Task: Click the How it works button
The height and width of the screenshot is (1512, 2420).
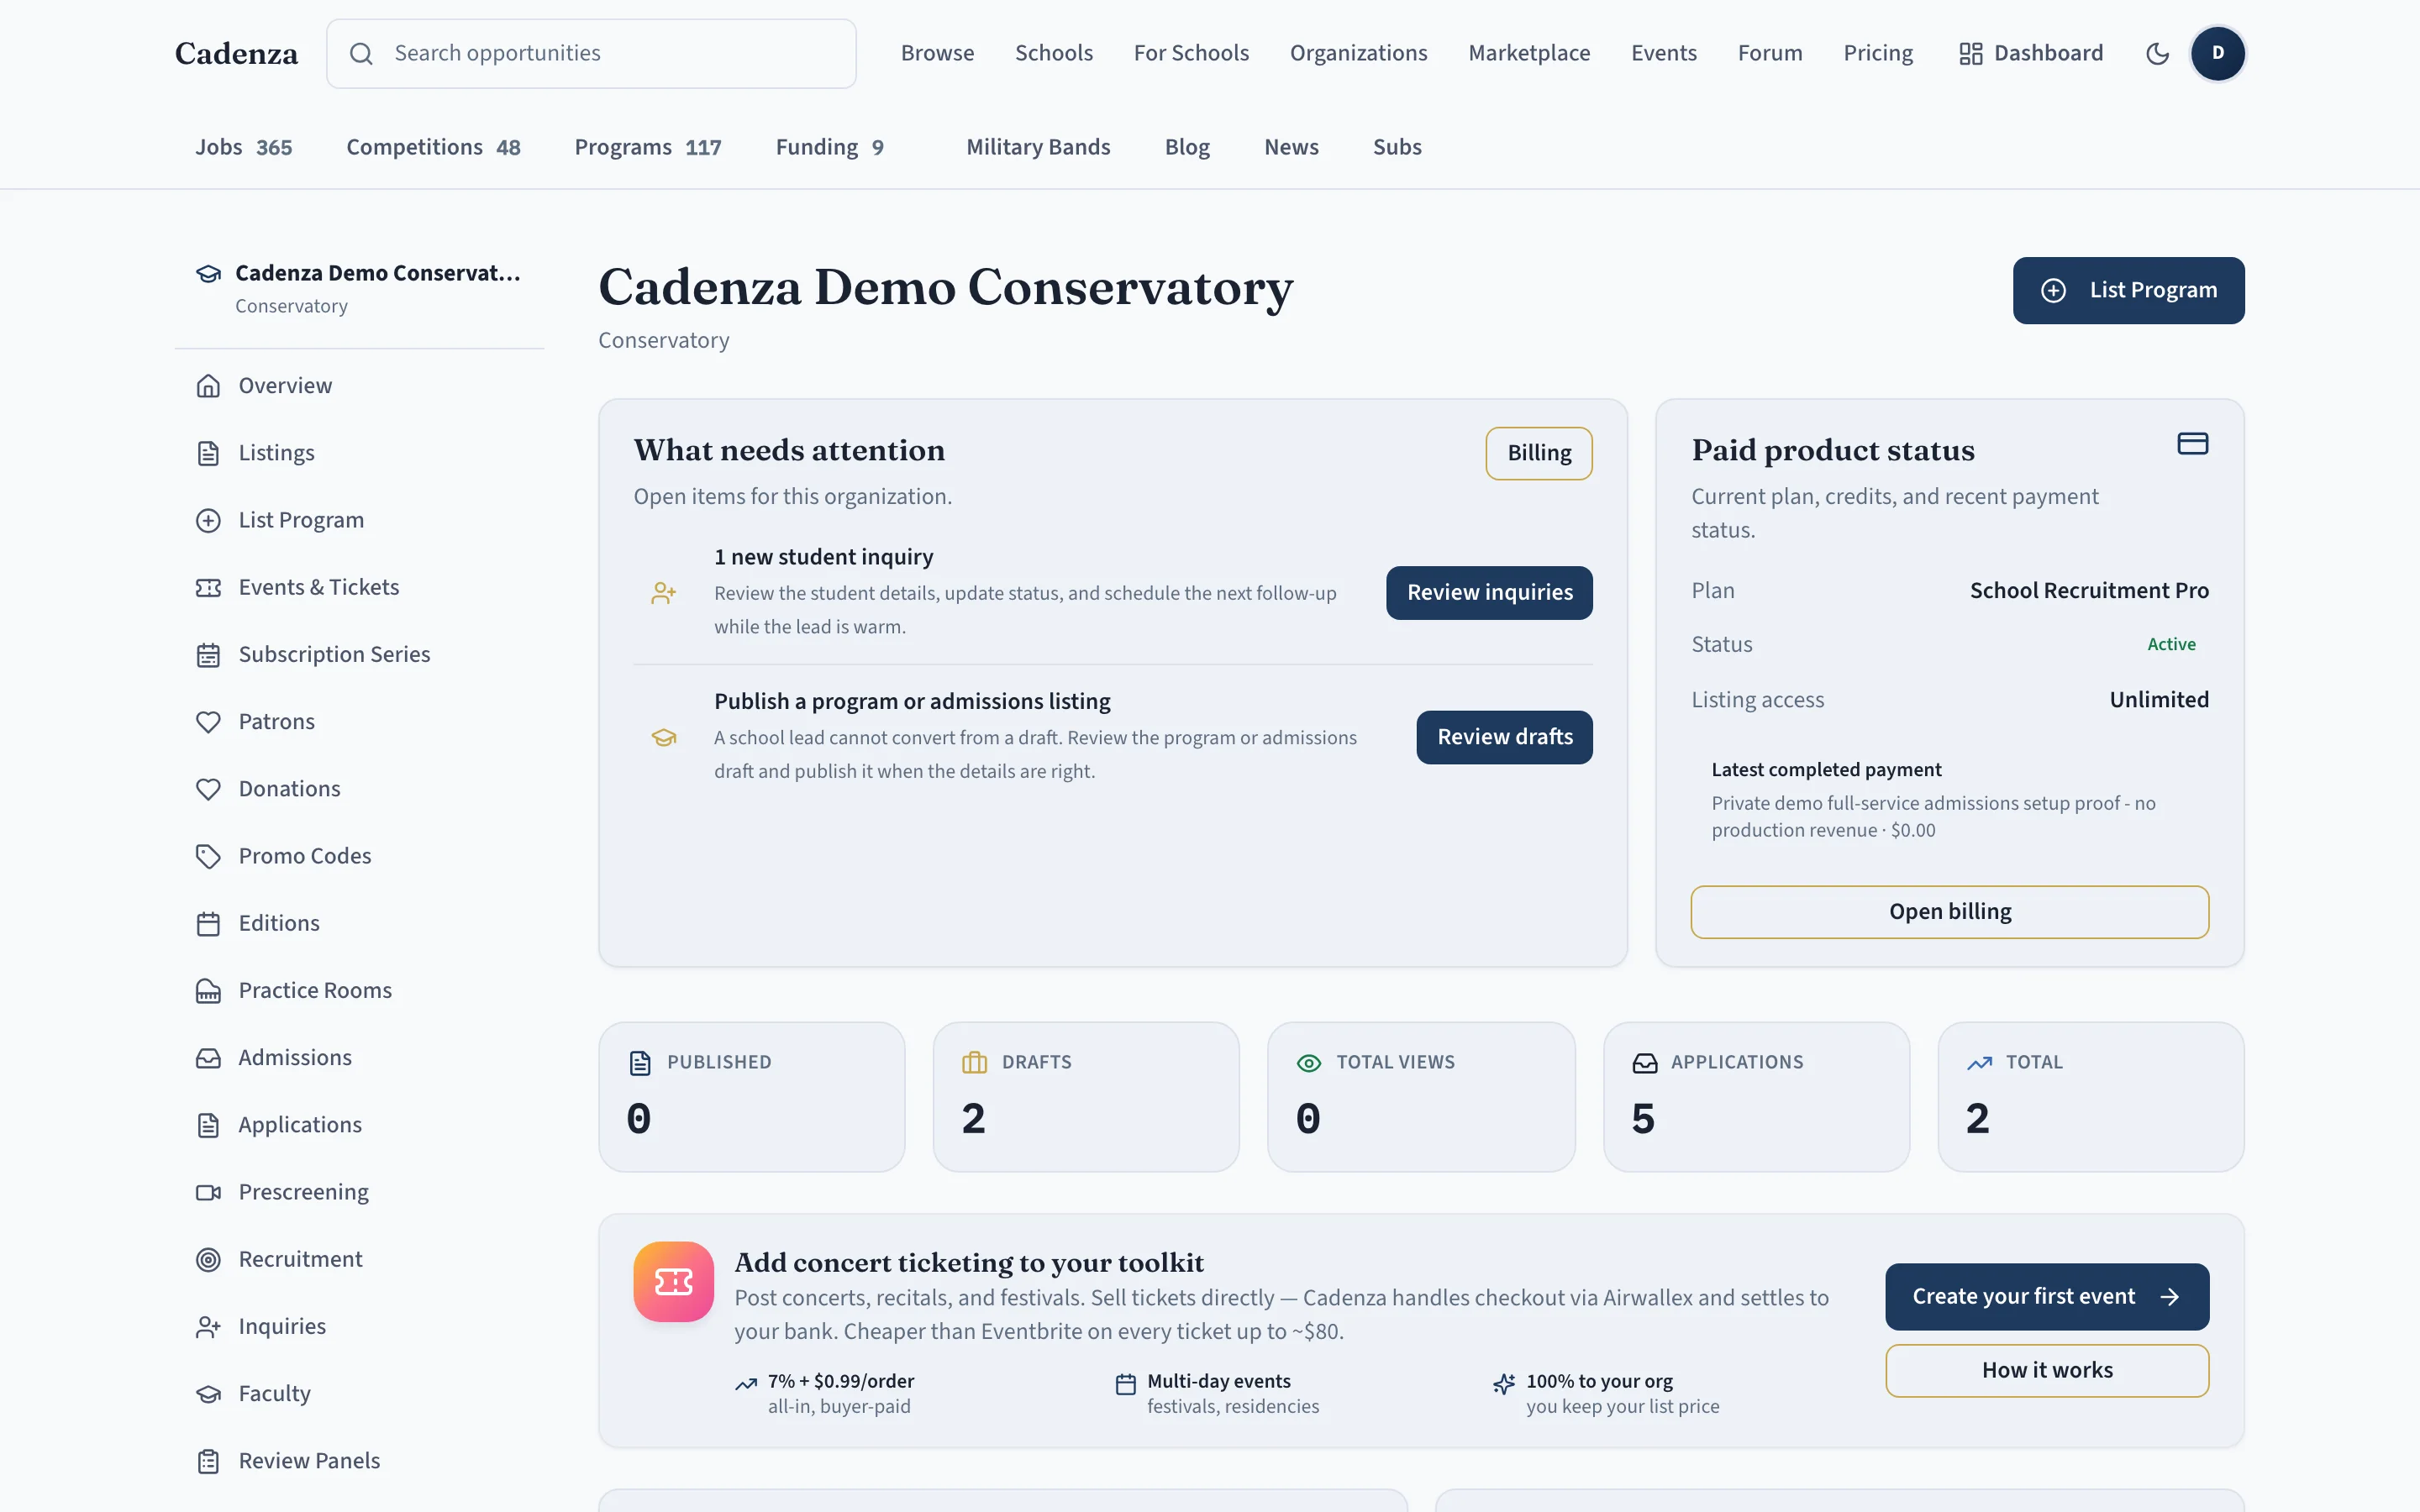Action: [x=2047, y=1371]
